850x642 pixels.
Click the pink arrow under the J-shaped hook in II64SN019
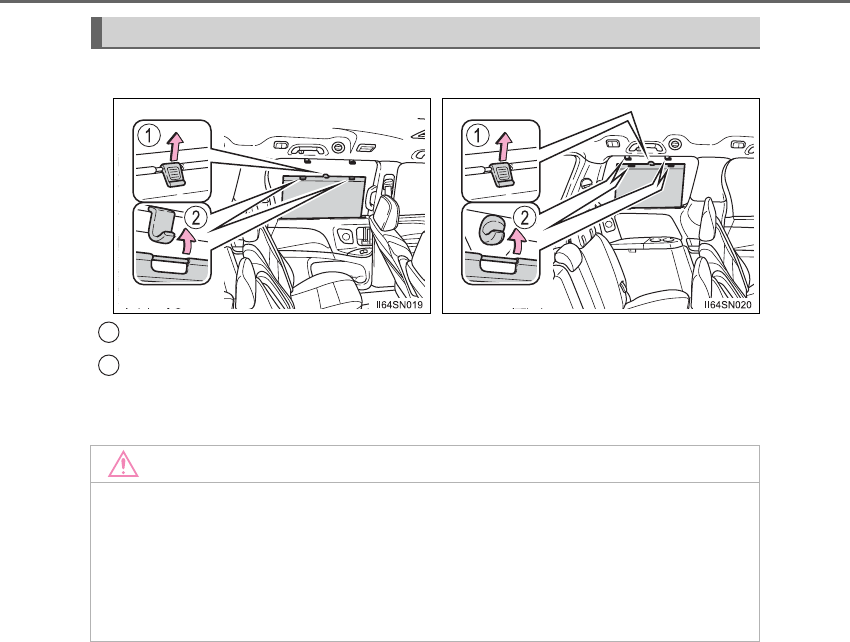pos(186,241)
